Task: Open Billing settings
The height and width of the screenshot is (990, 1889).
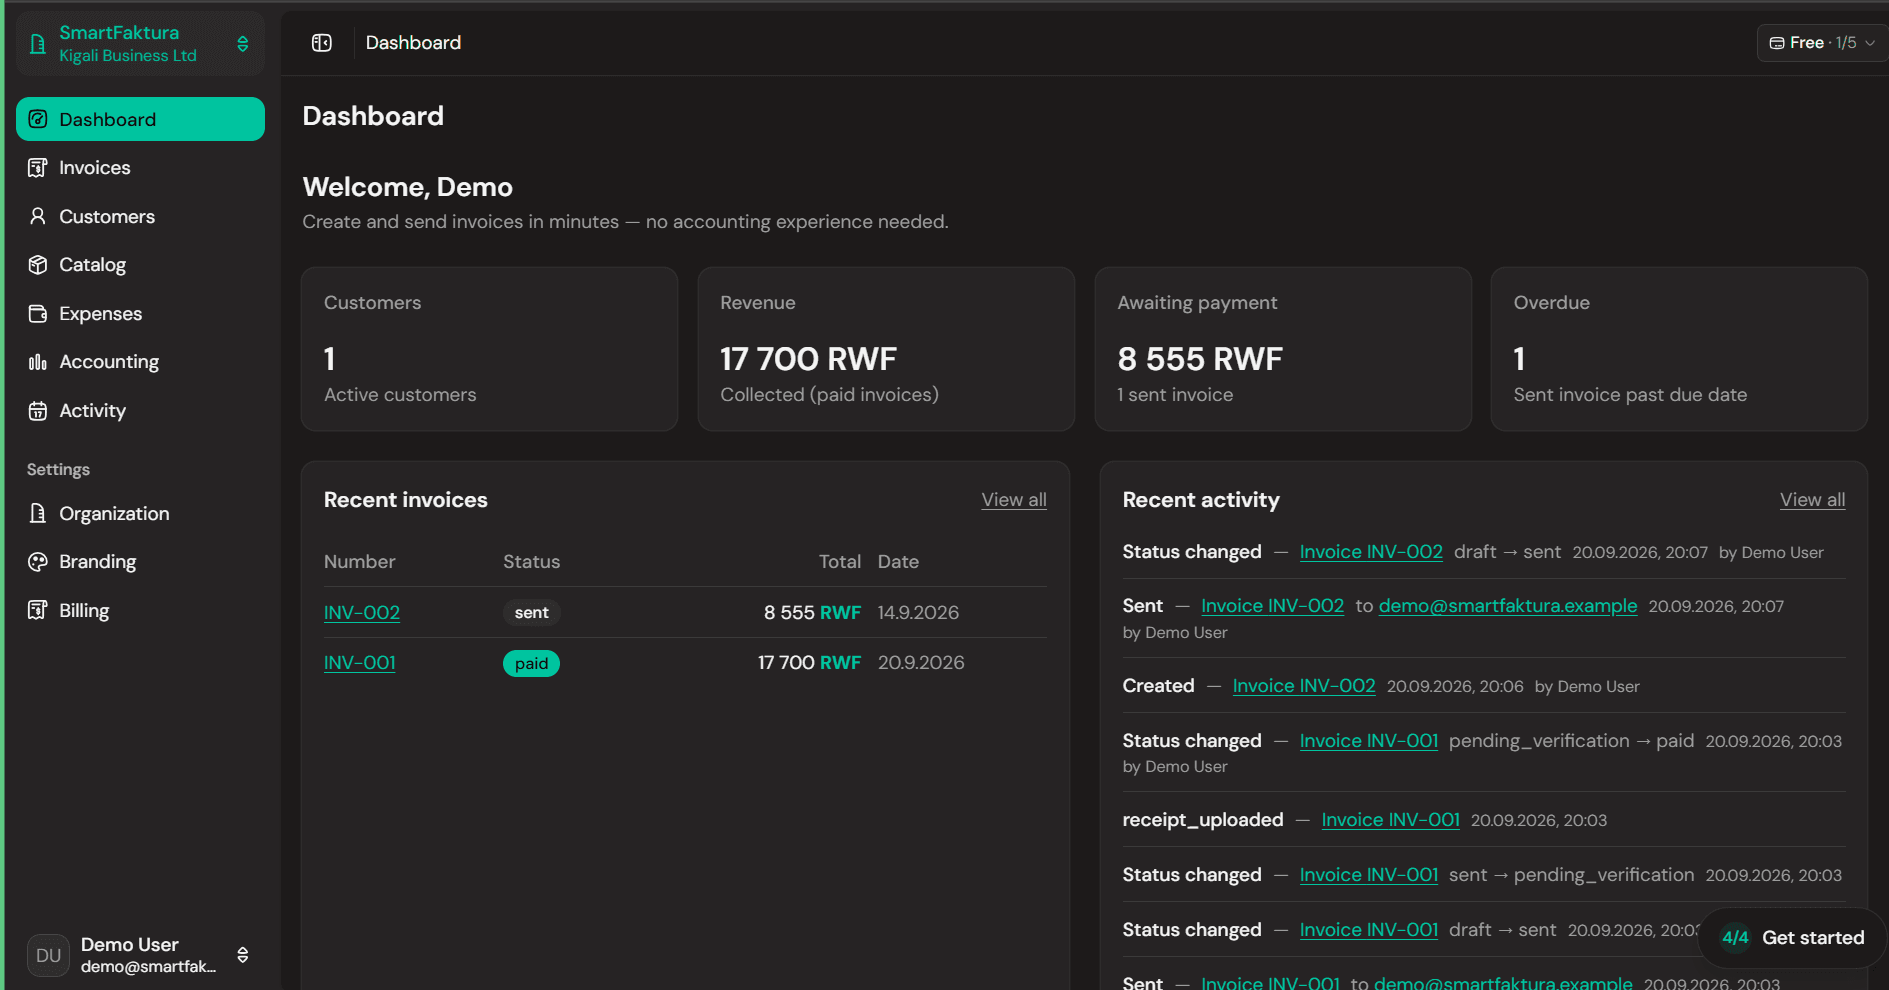Action: coord(140,610)
